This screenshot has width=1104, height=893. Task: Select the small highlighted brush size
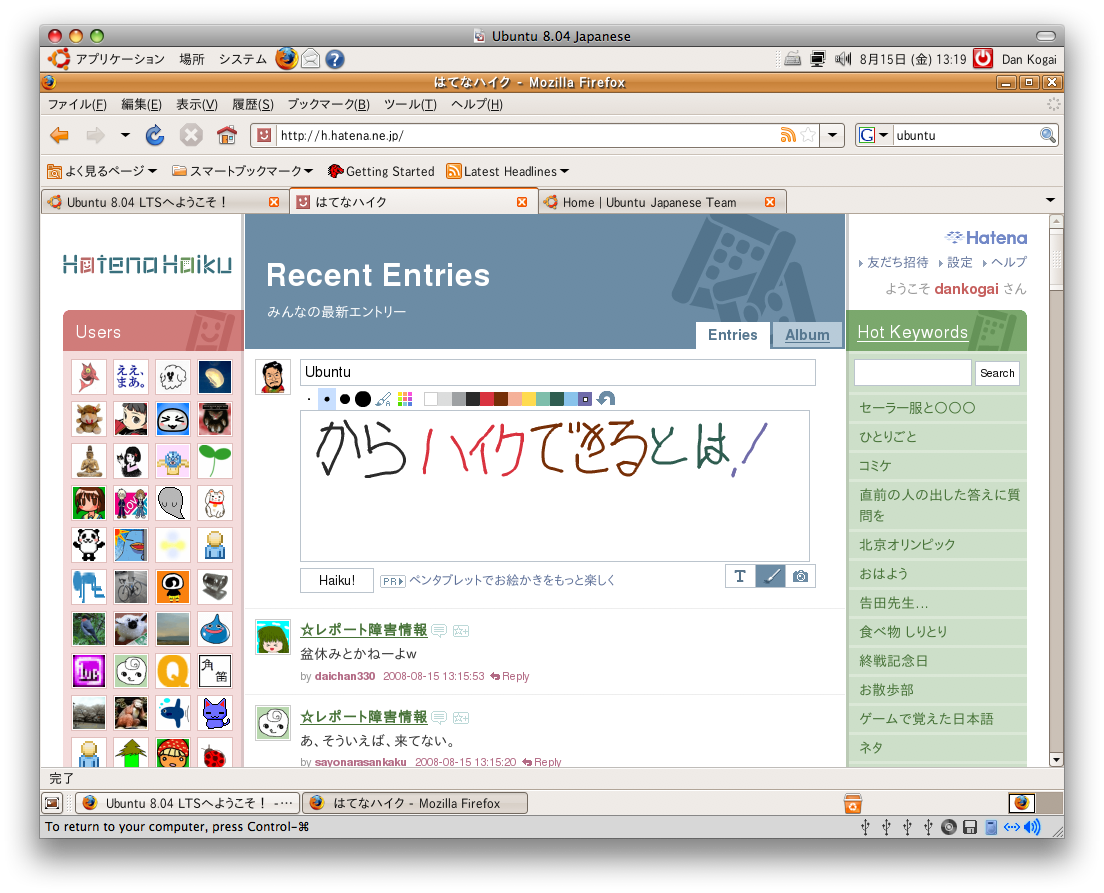coord(327,399)
